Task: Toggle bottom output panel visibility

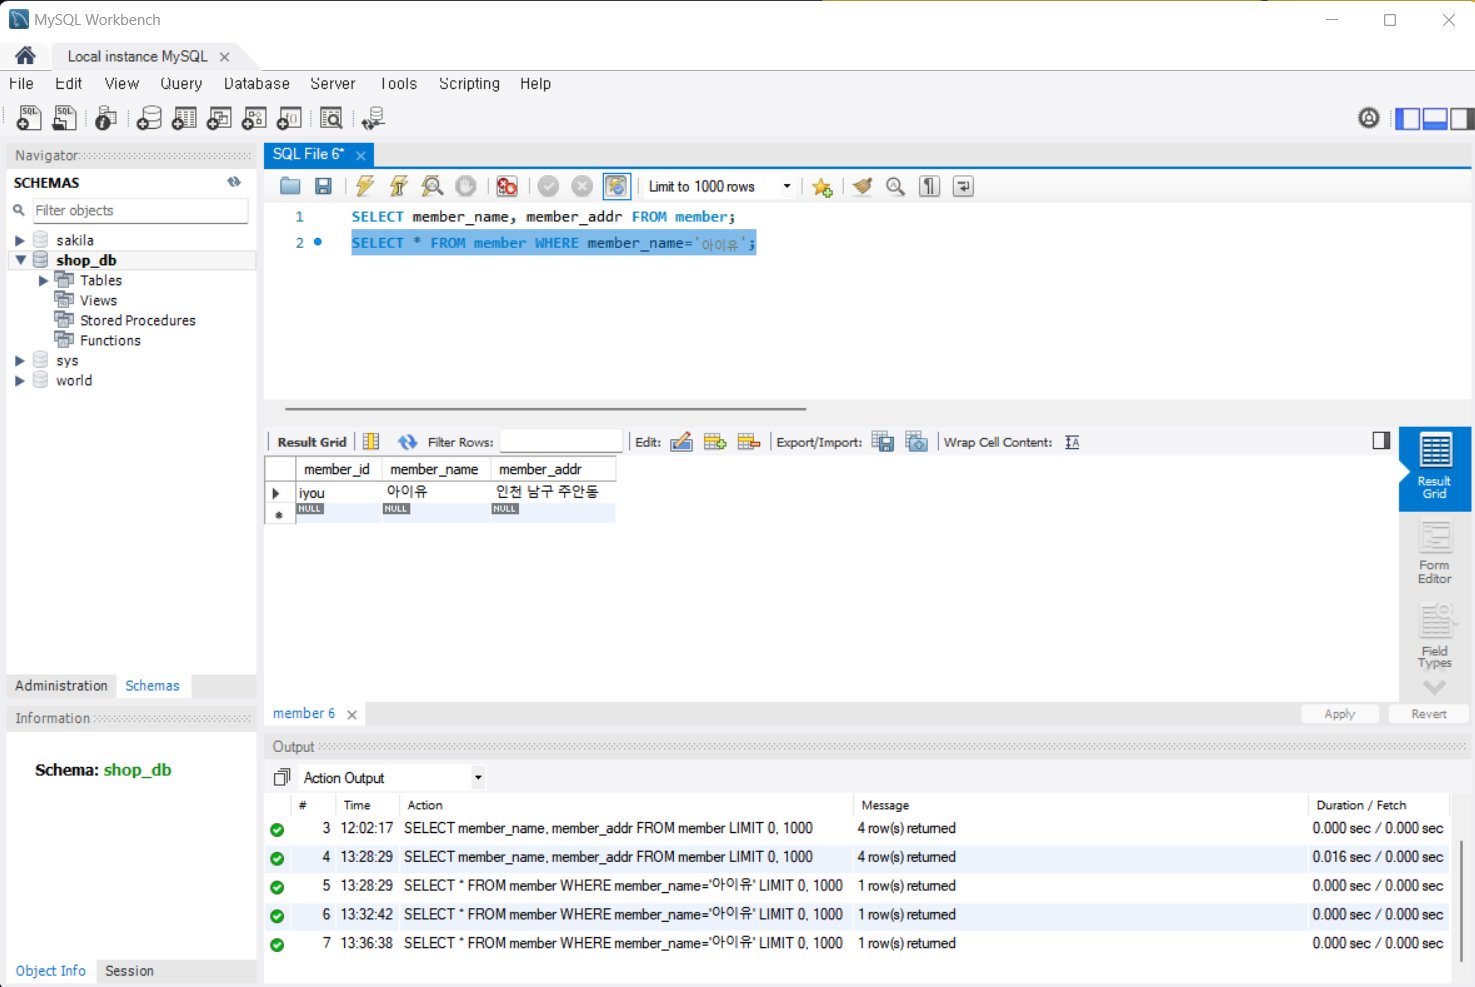Action: point(1435,118)
